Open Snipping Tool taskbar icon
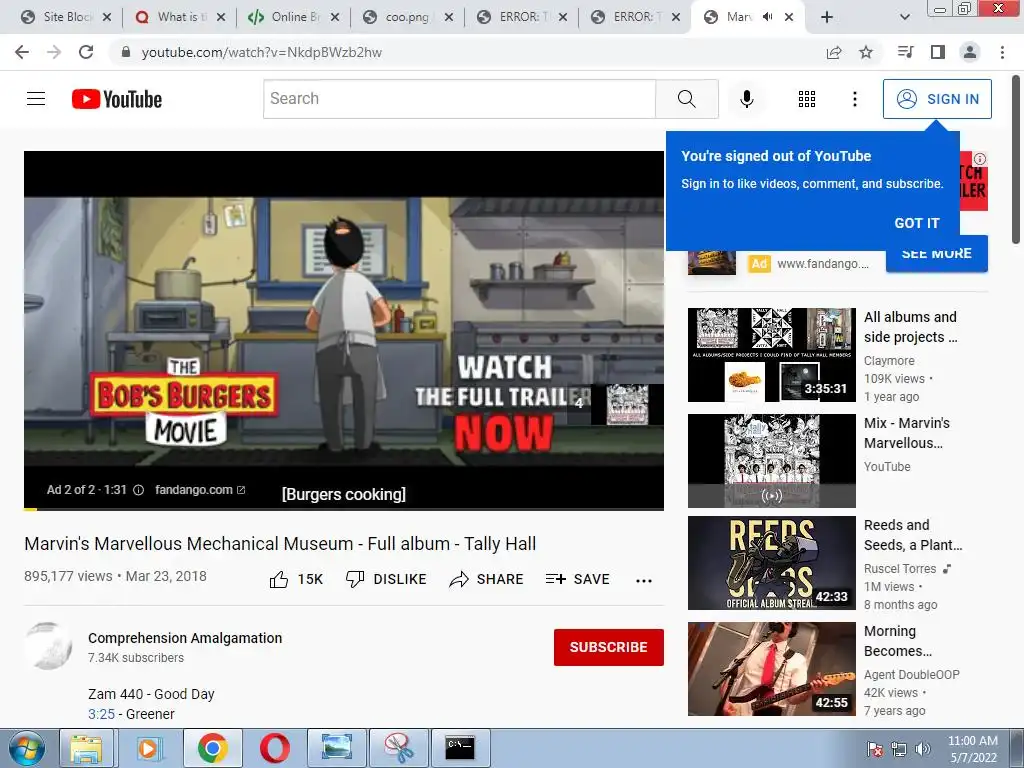Viewport: 1024px width, 768px height. (x=398, y=748)
